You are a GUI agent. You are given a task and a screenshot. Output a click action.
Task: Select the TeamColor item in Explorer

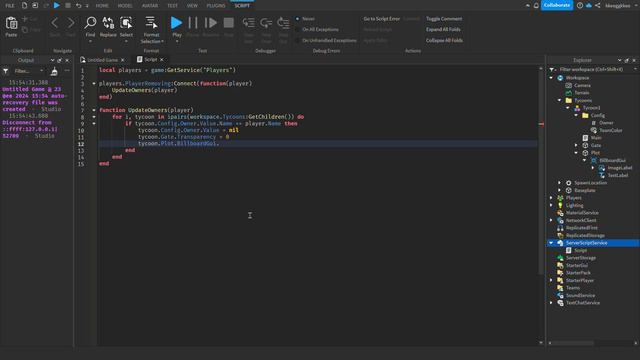click(x=611, y=130)
